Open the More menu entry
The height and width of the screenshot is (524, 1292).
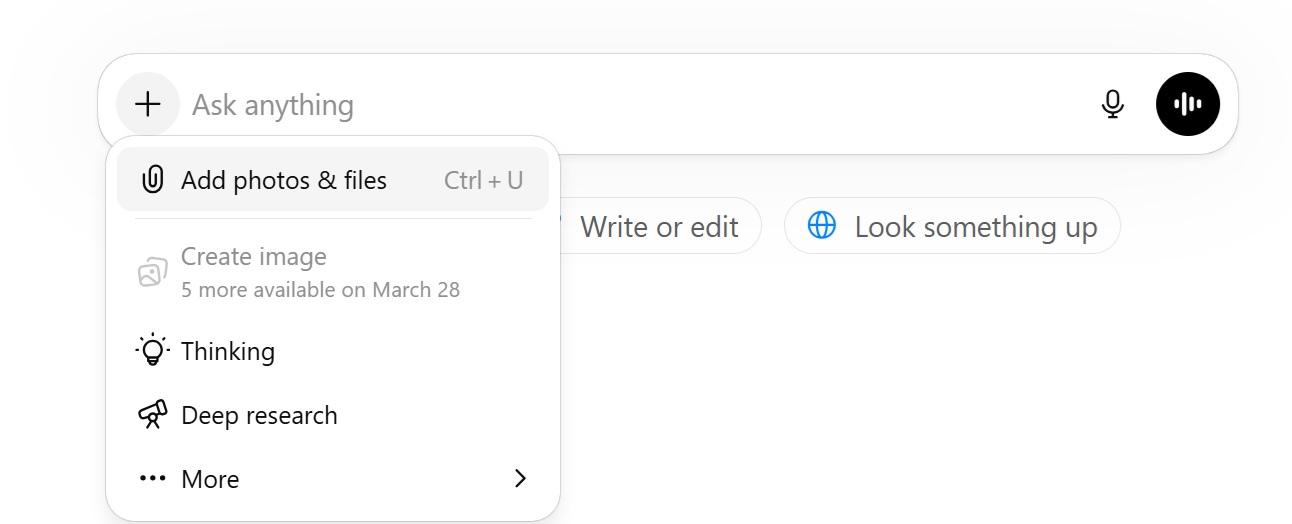[211, 480]
